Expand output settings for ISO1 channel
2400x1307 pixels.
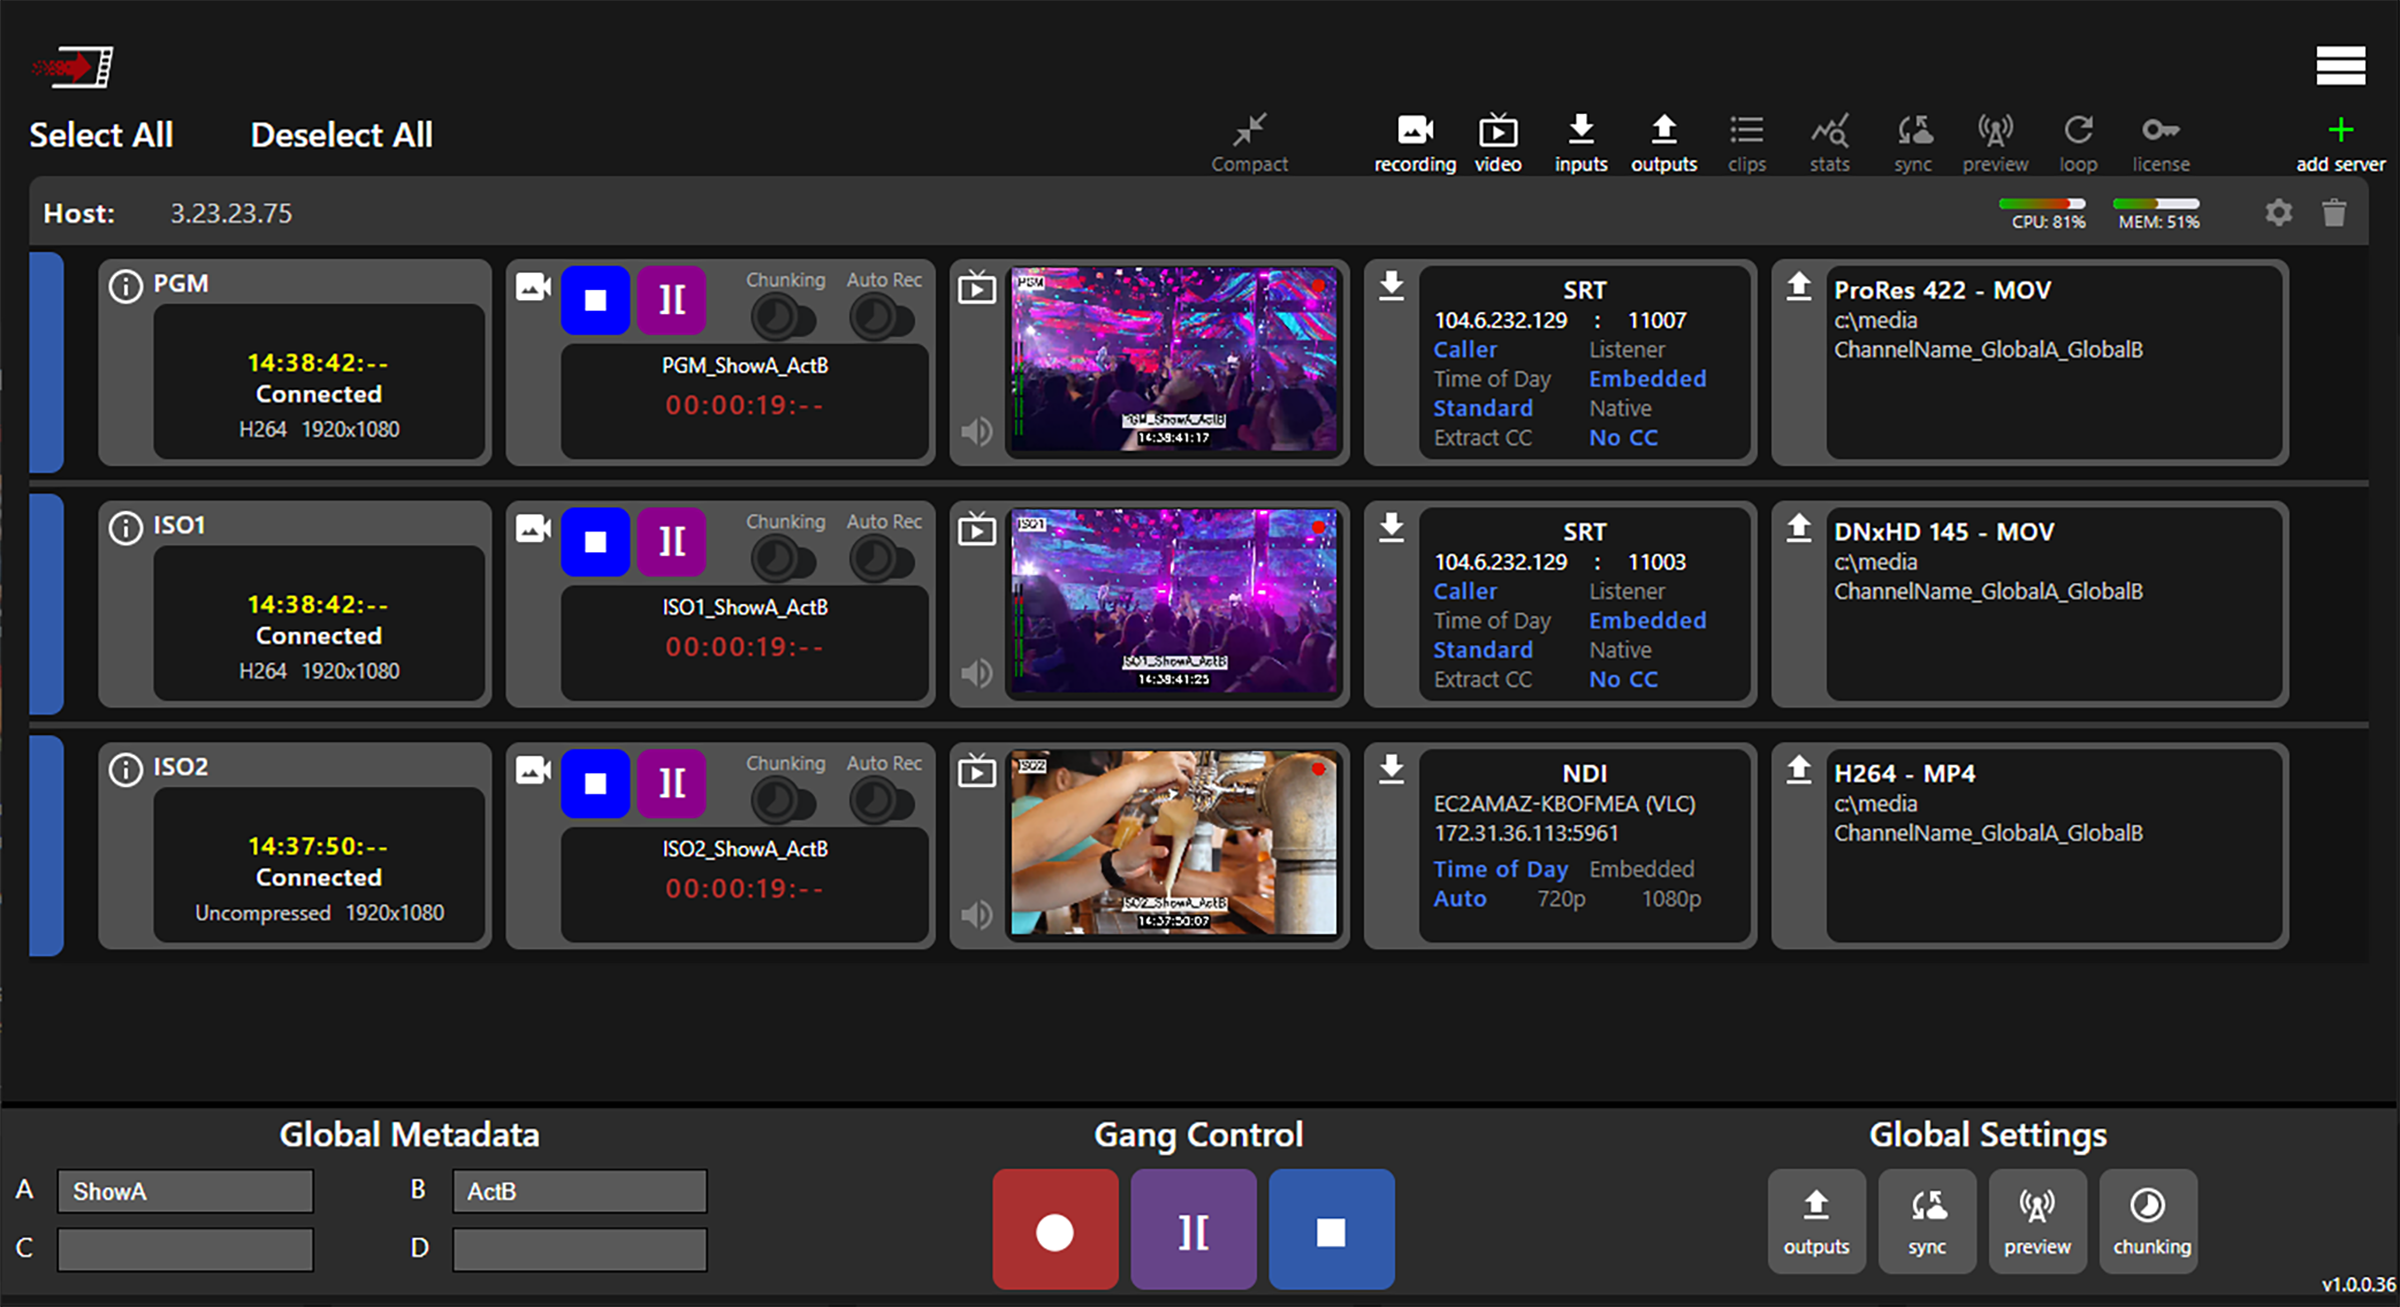(1798, 529)
